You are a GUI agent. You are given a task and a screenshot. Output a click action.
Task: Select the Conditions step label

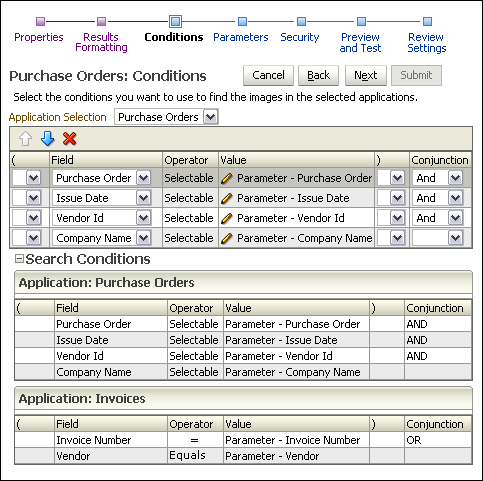click(174, 37)
